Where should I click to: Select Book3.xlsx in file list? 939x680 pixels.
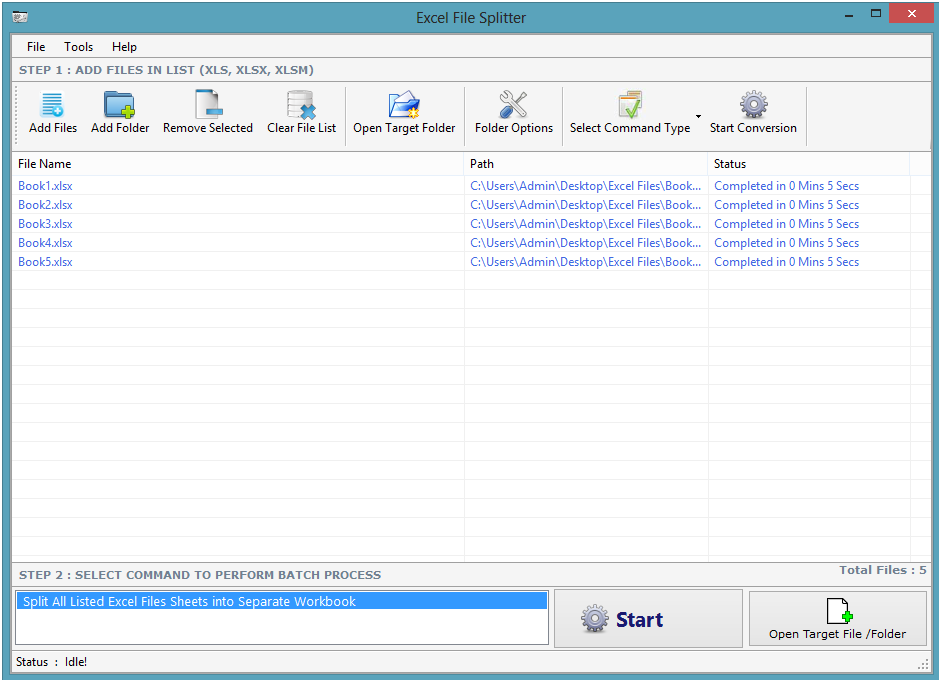pos(45,224)
